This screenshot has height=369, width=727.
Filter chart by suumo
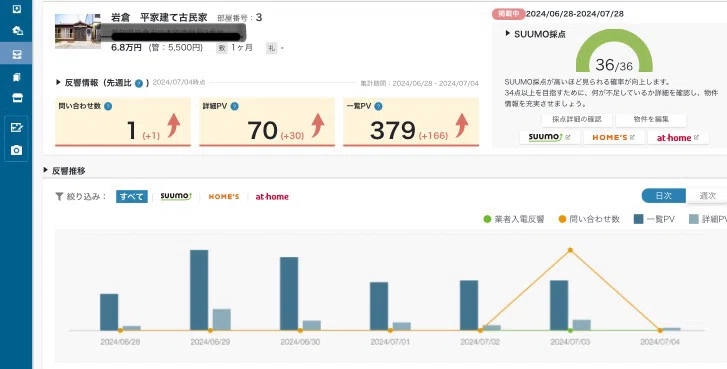tap(176, 196)
